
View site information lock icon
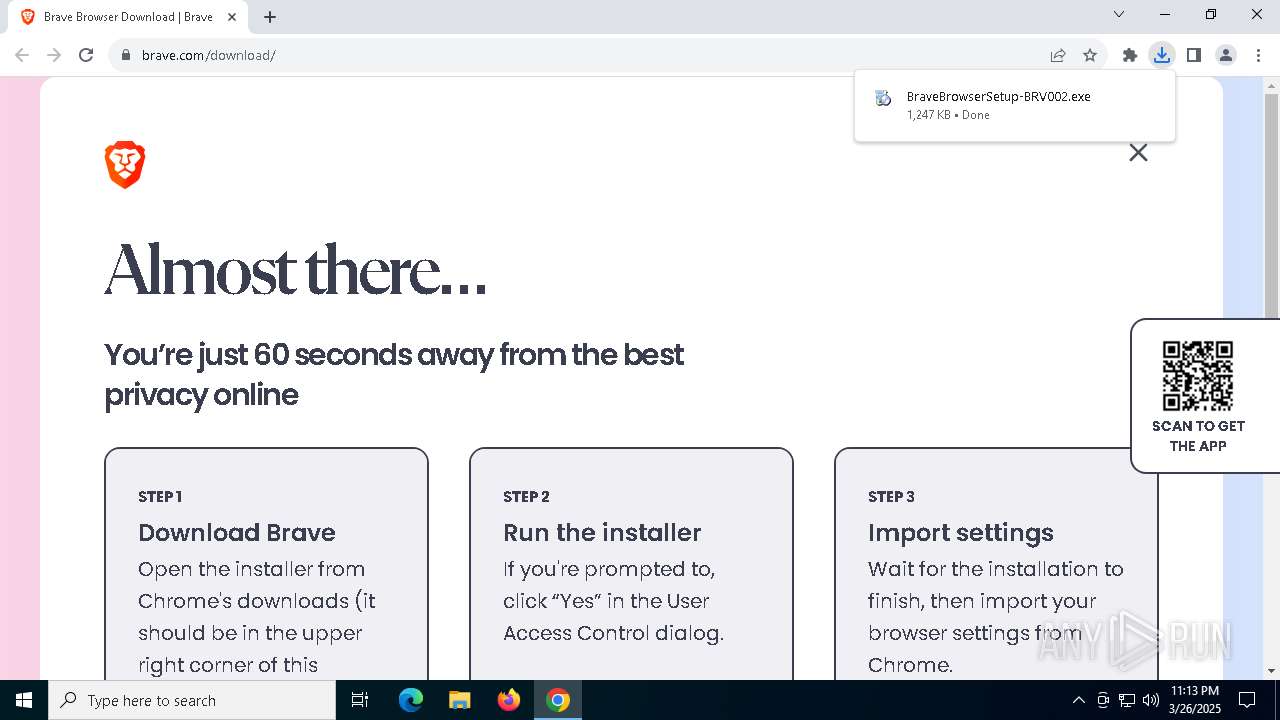click(125, 55)
